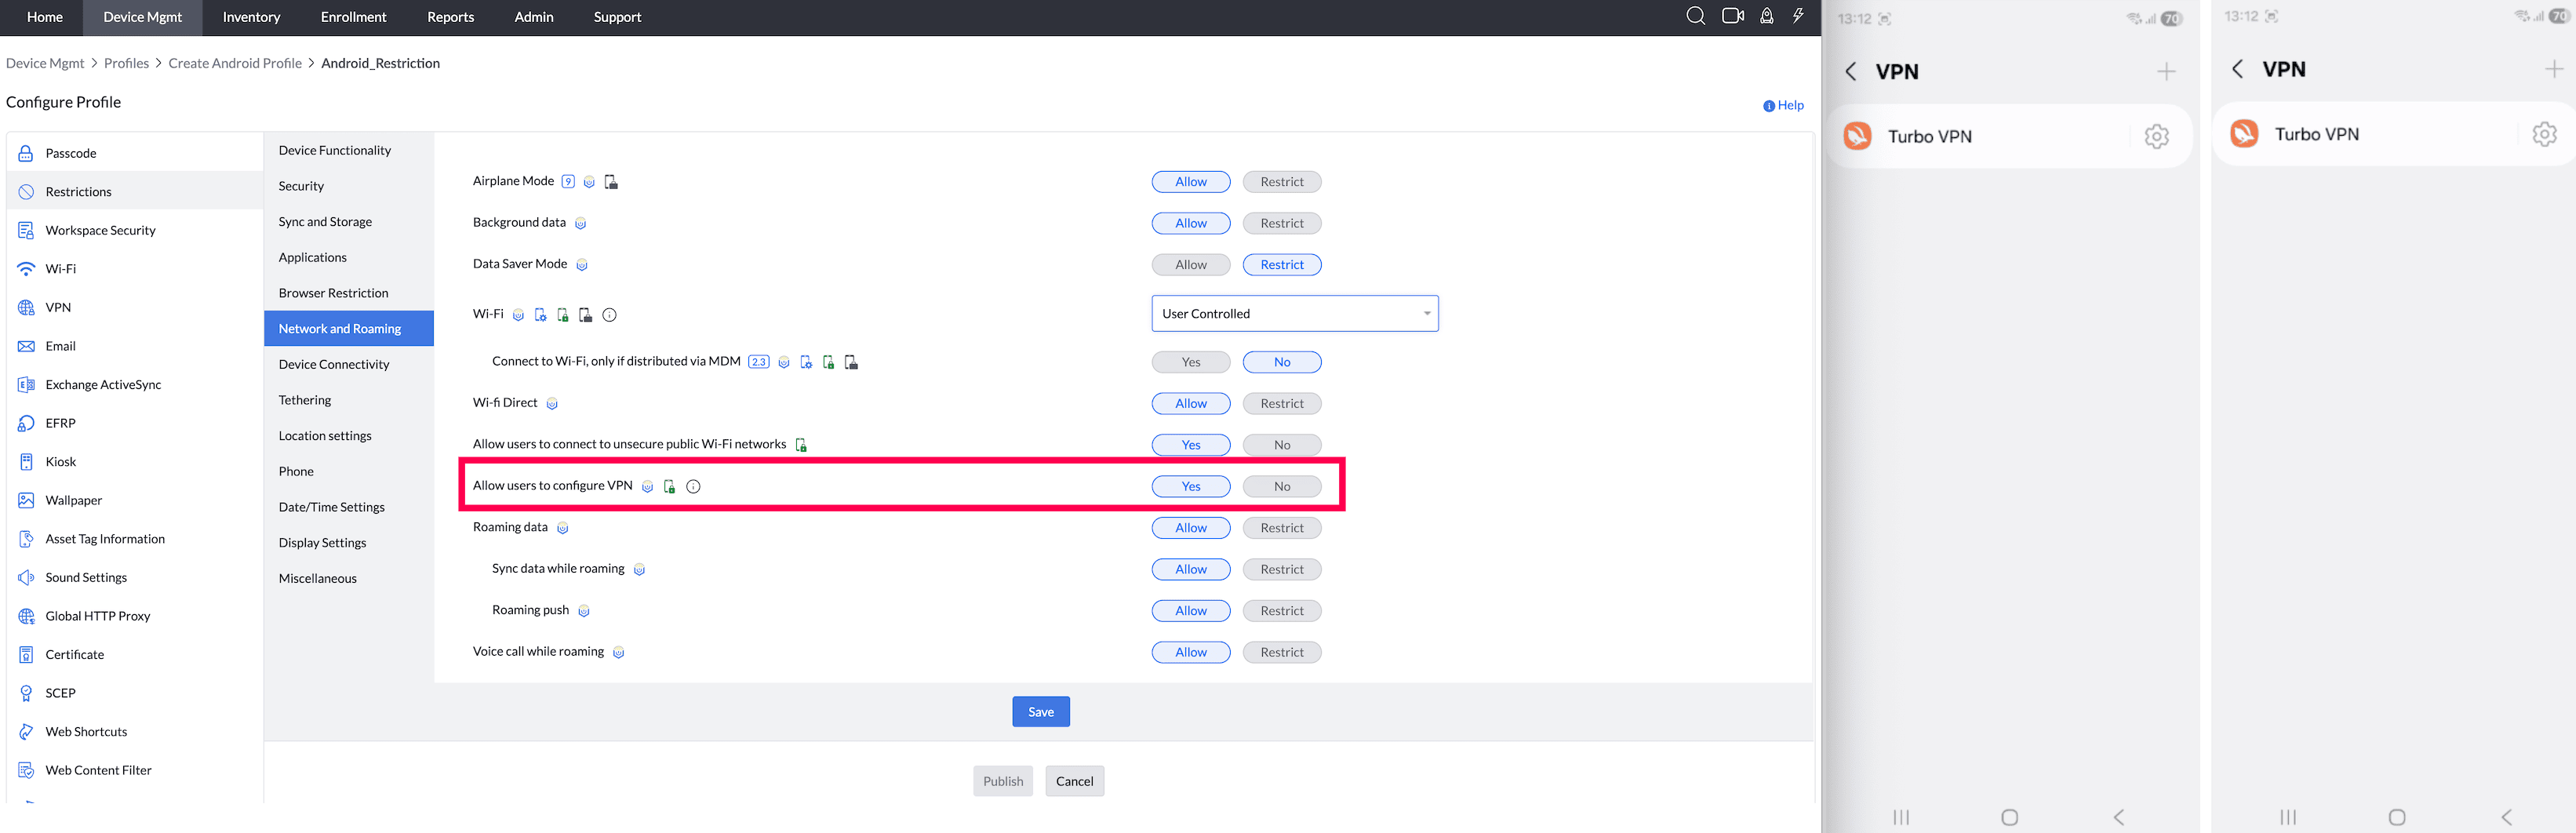The height and width of the screenshot is (833, 2576).
Task: Click the info icon next to Wi-Fi
Action: tap(609, 314)
